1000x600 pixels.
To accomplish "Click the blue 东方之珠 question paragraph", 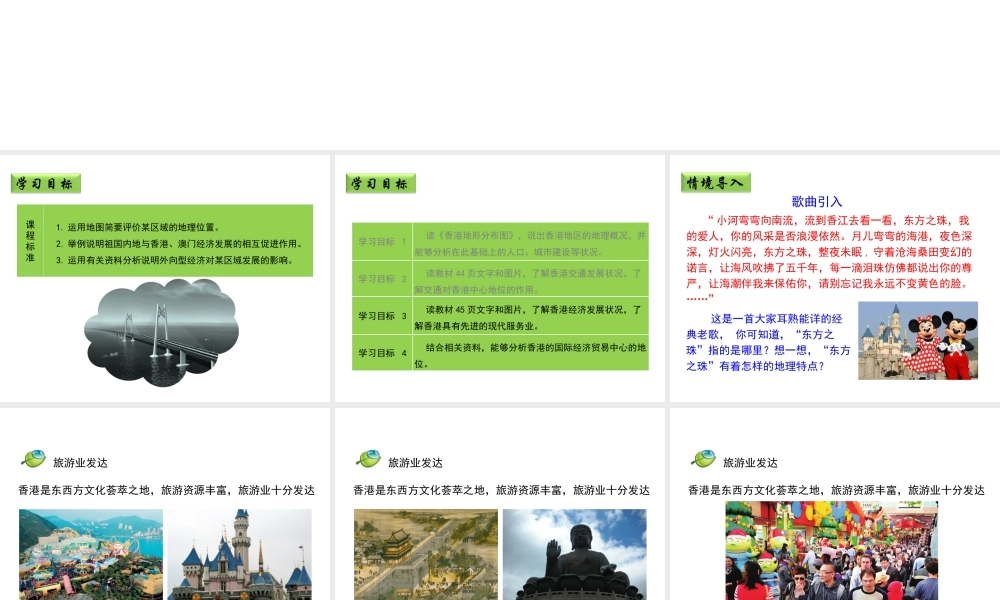I will tap(768, 342).
